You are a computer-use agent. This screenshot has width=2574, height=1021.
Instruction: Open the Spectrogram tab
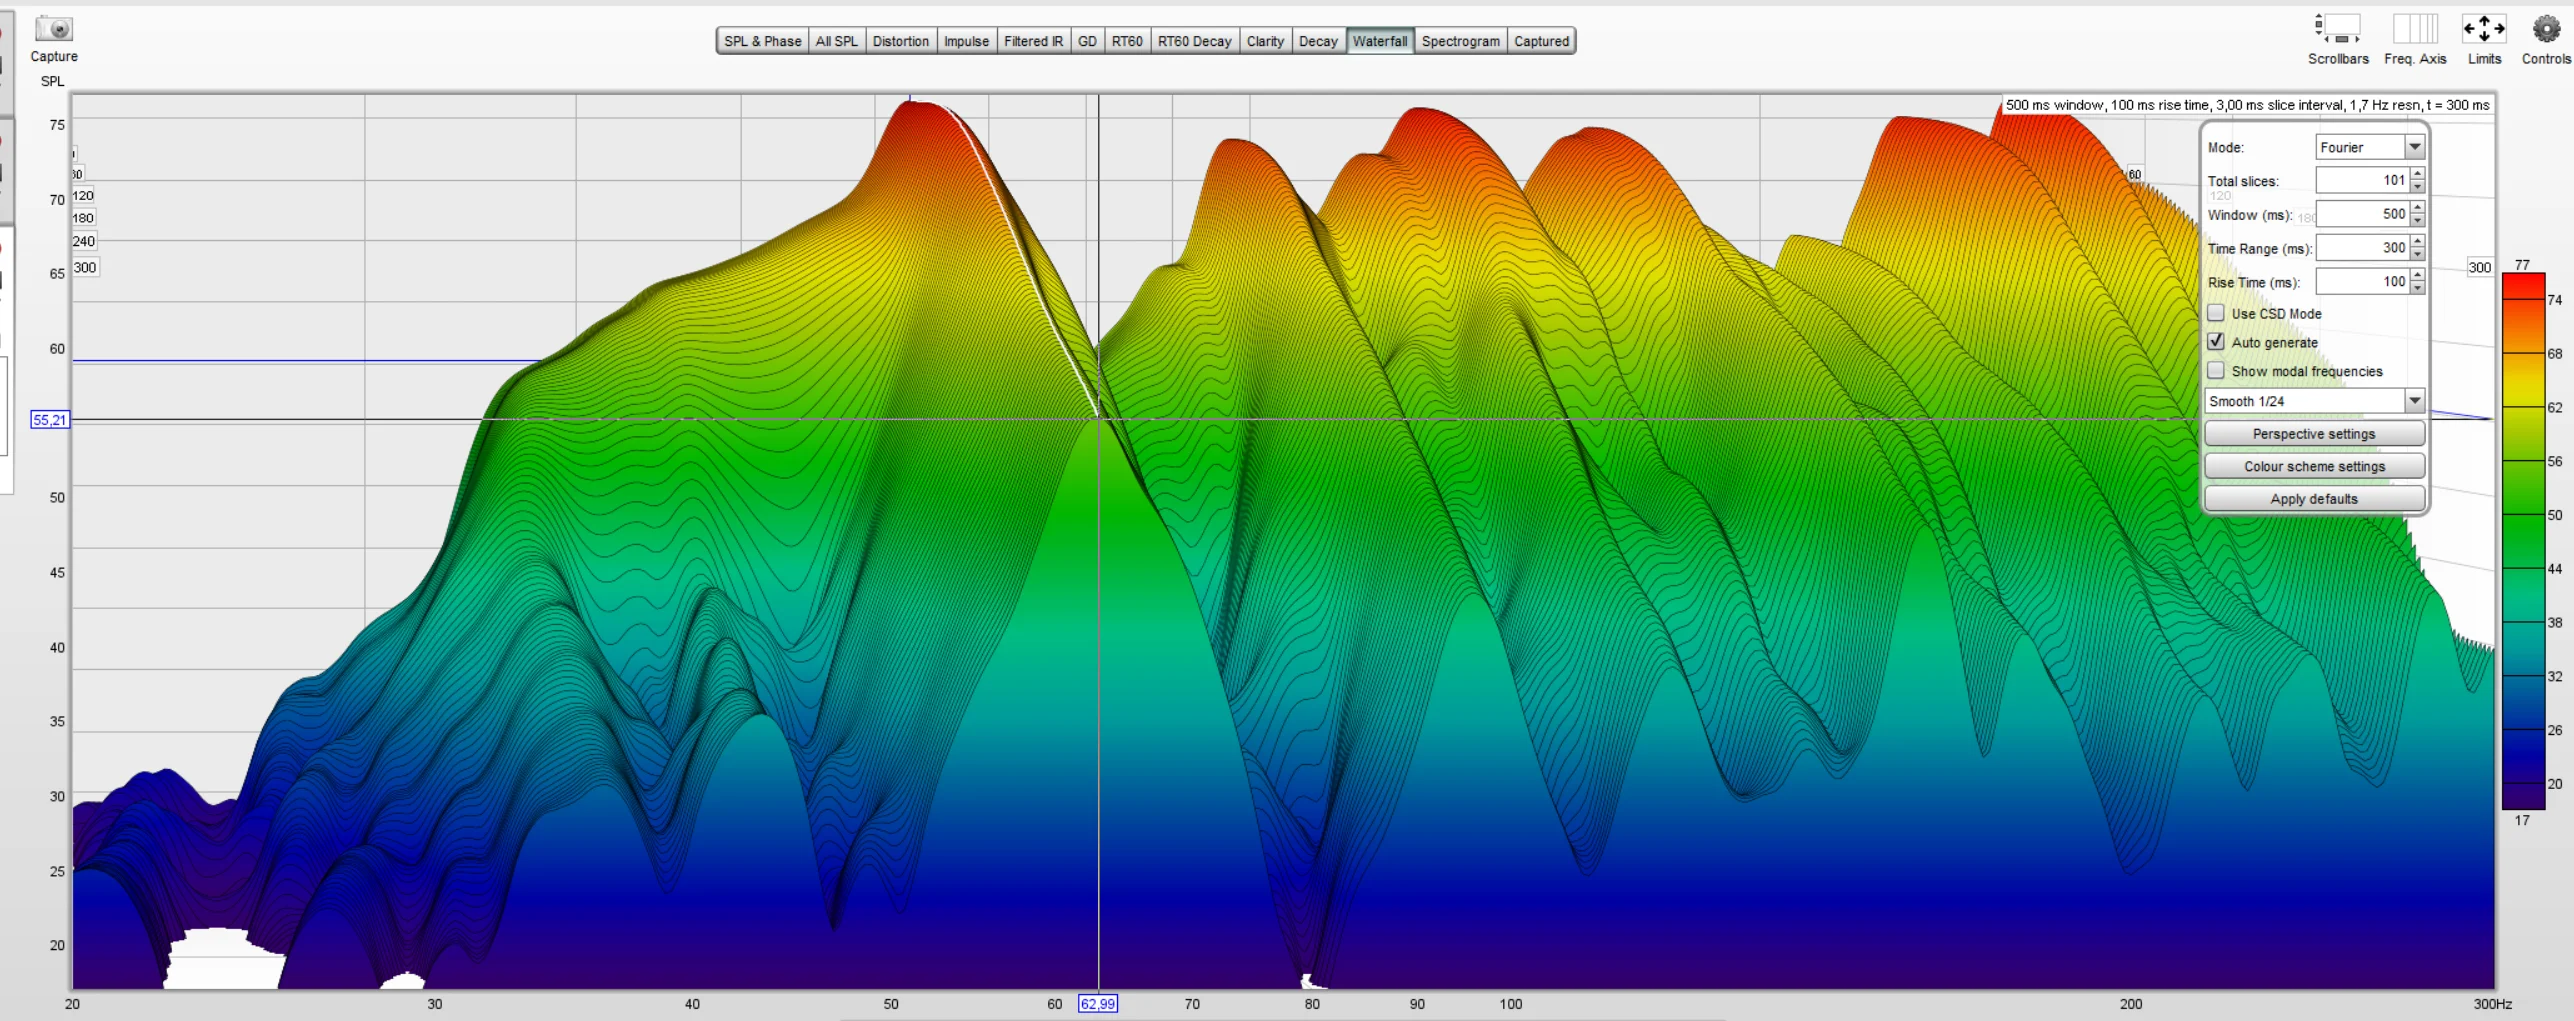pos(1461,41)
